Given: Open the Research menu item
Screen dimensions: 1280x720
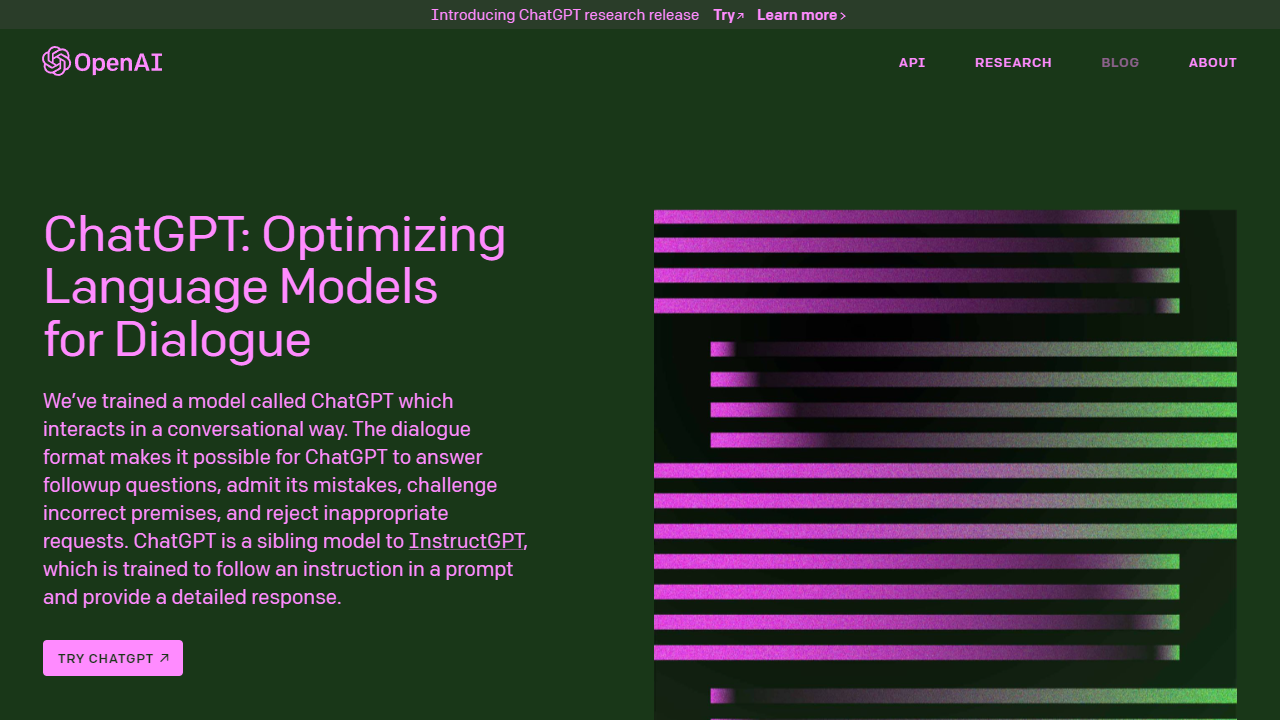Looking at the screenshot, I should (1013, 62).
